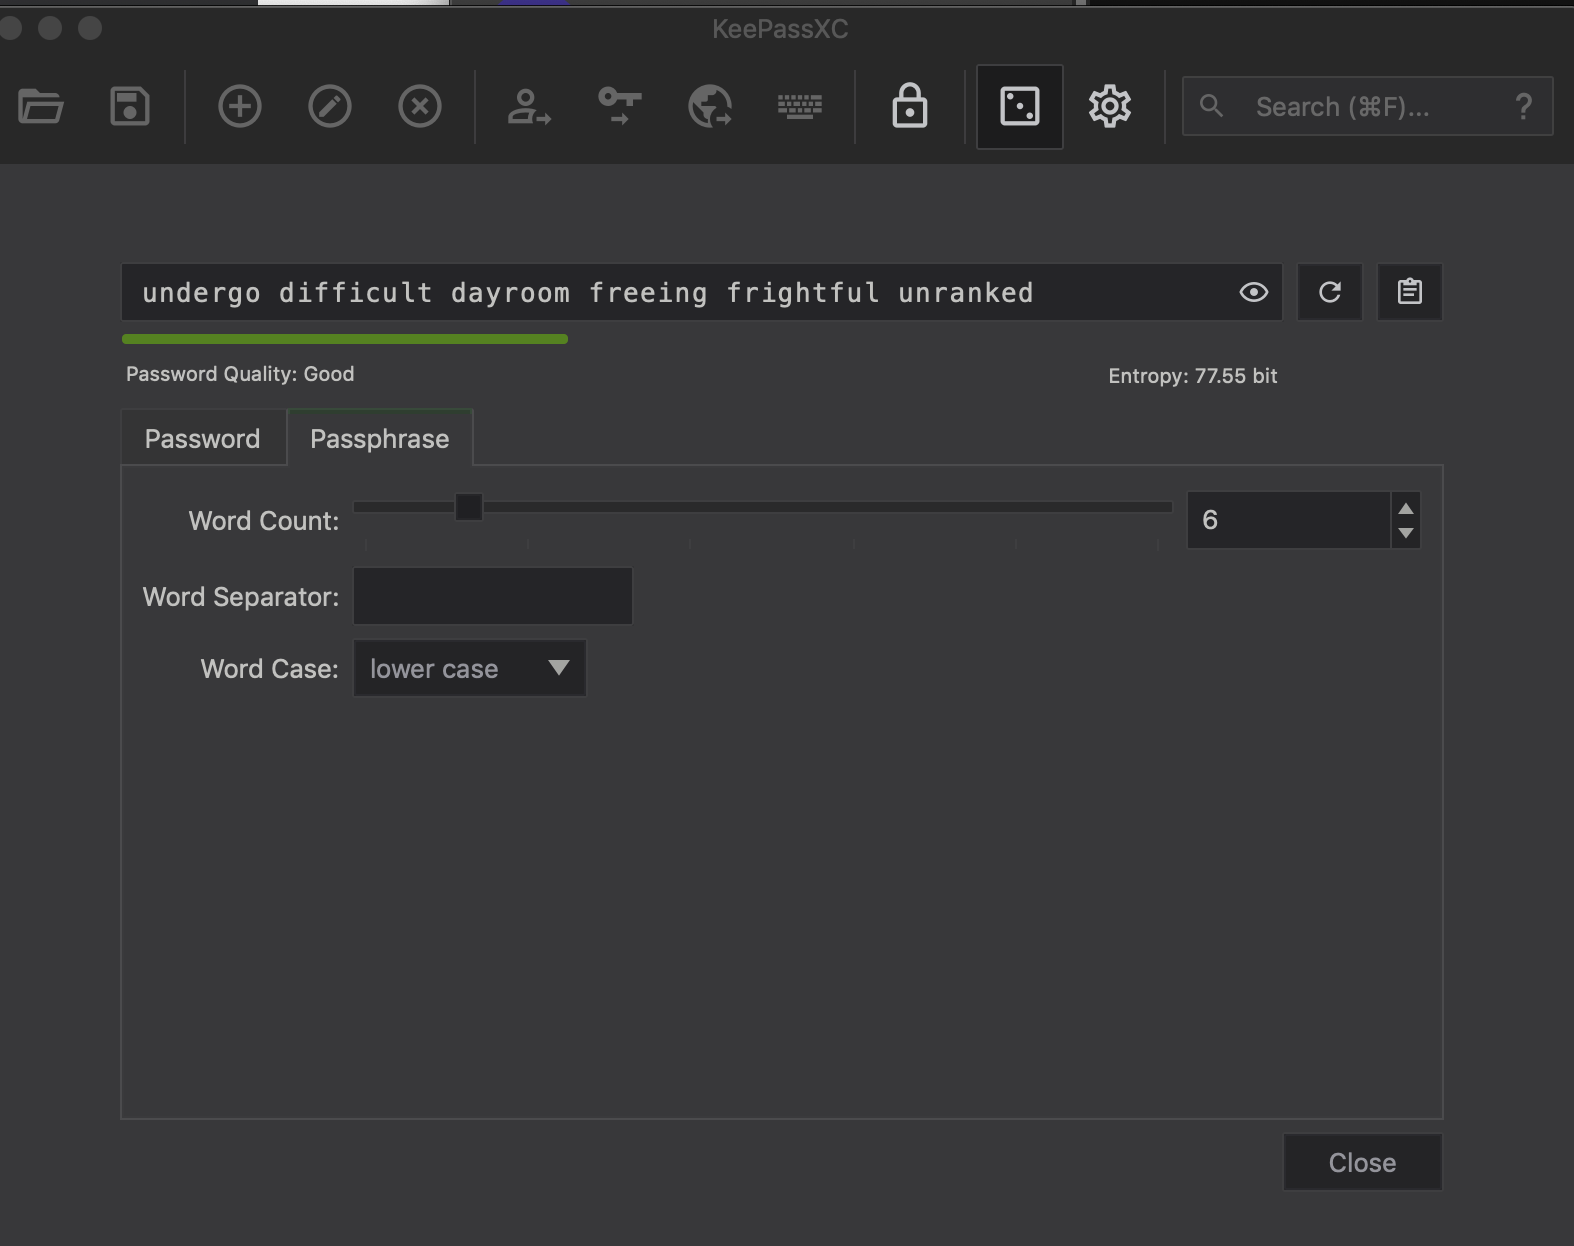Click the delete entry X icon

420,106
